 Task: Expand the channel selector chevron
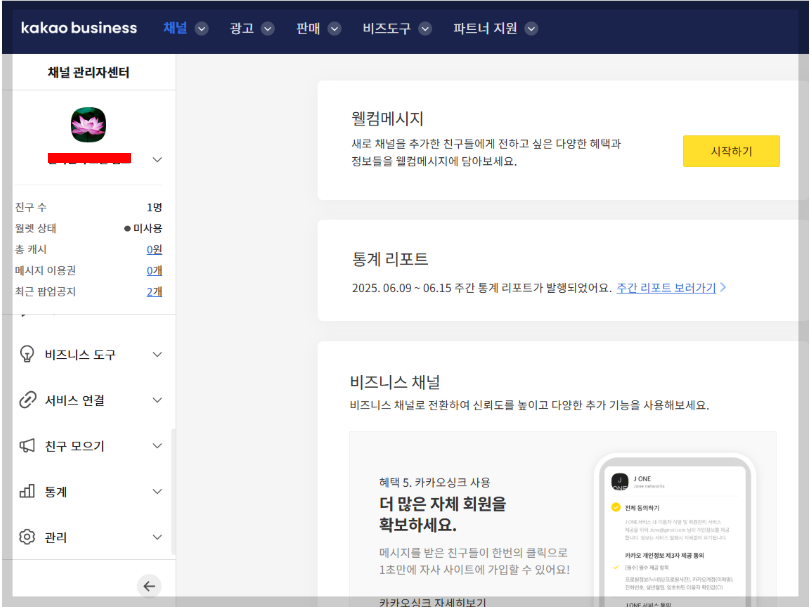[156, 159]
